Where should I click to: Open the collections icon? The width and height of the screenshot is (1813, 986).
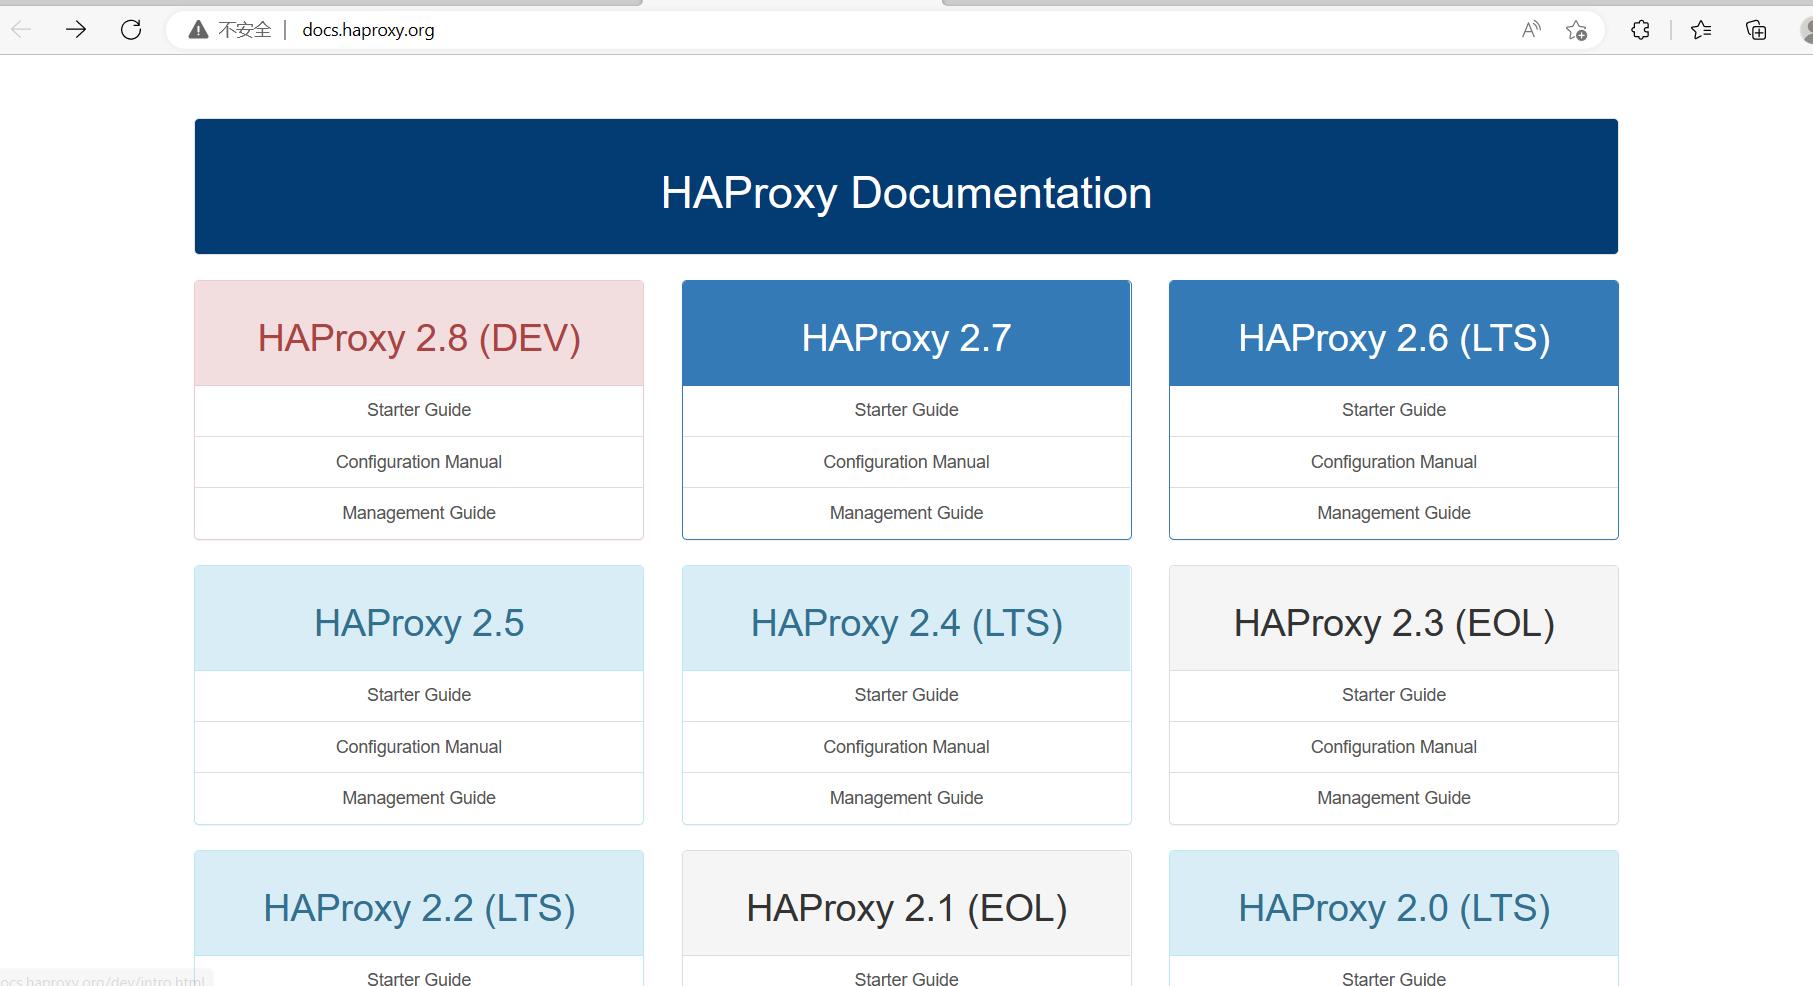coord(1756,30)
